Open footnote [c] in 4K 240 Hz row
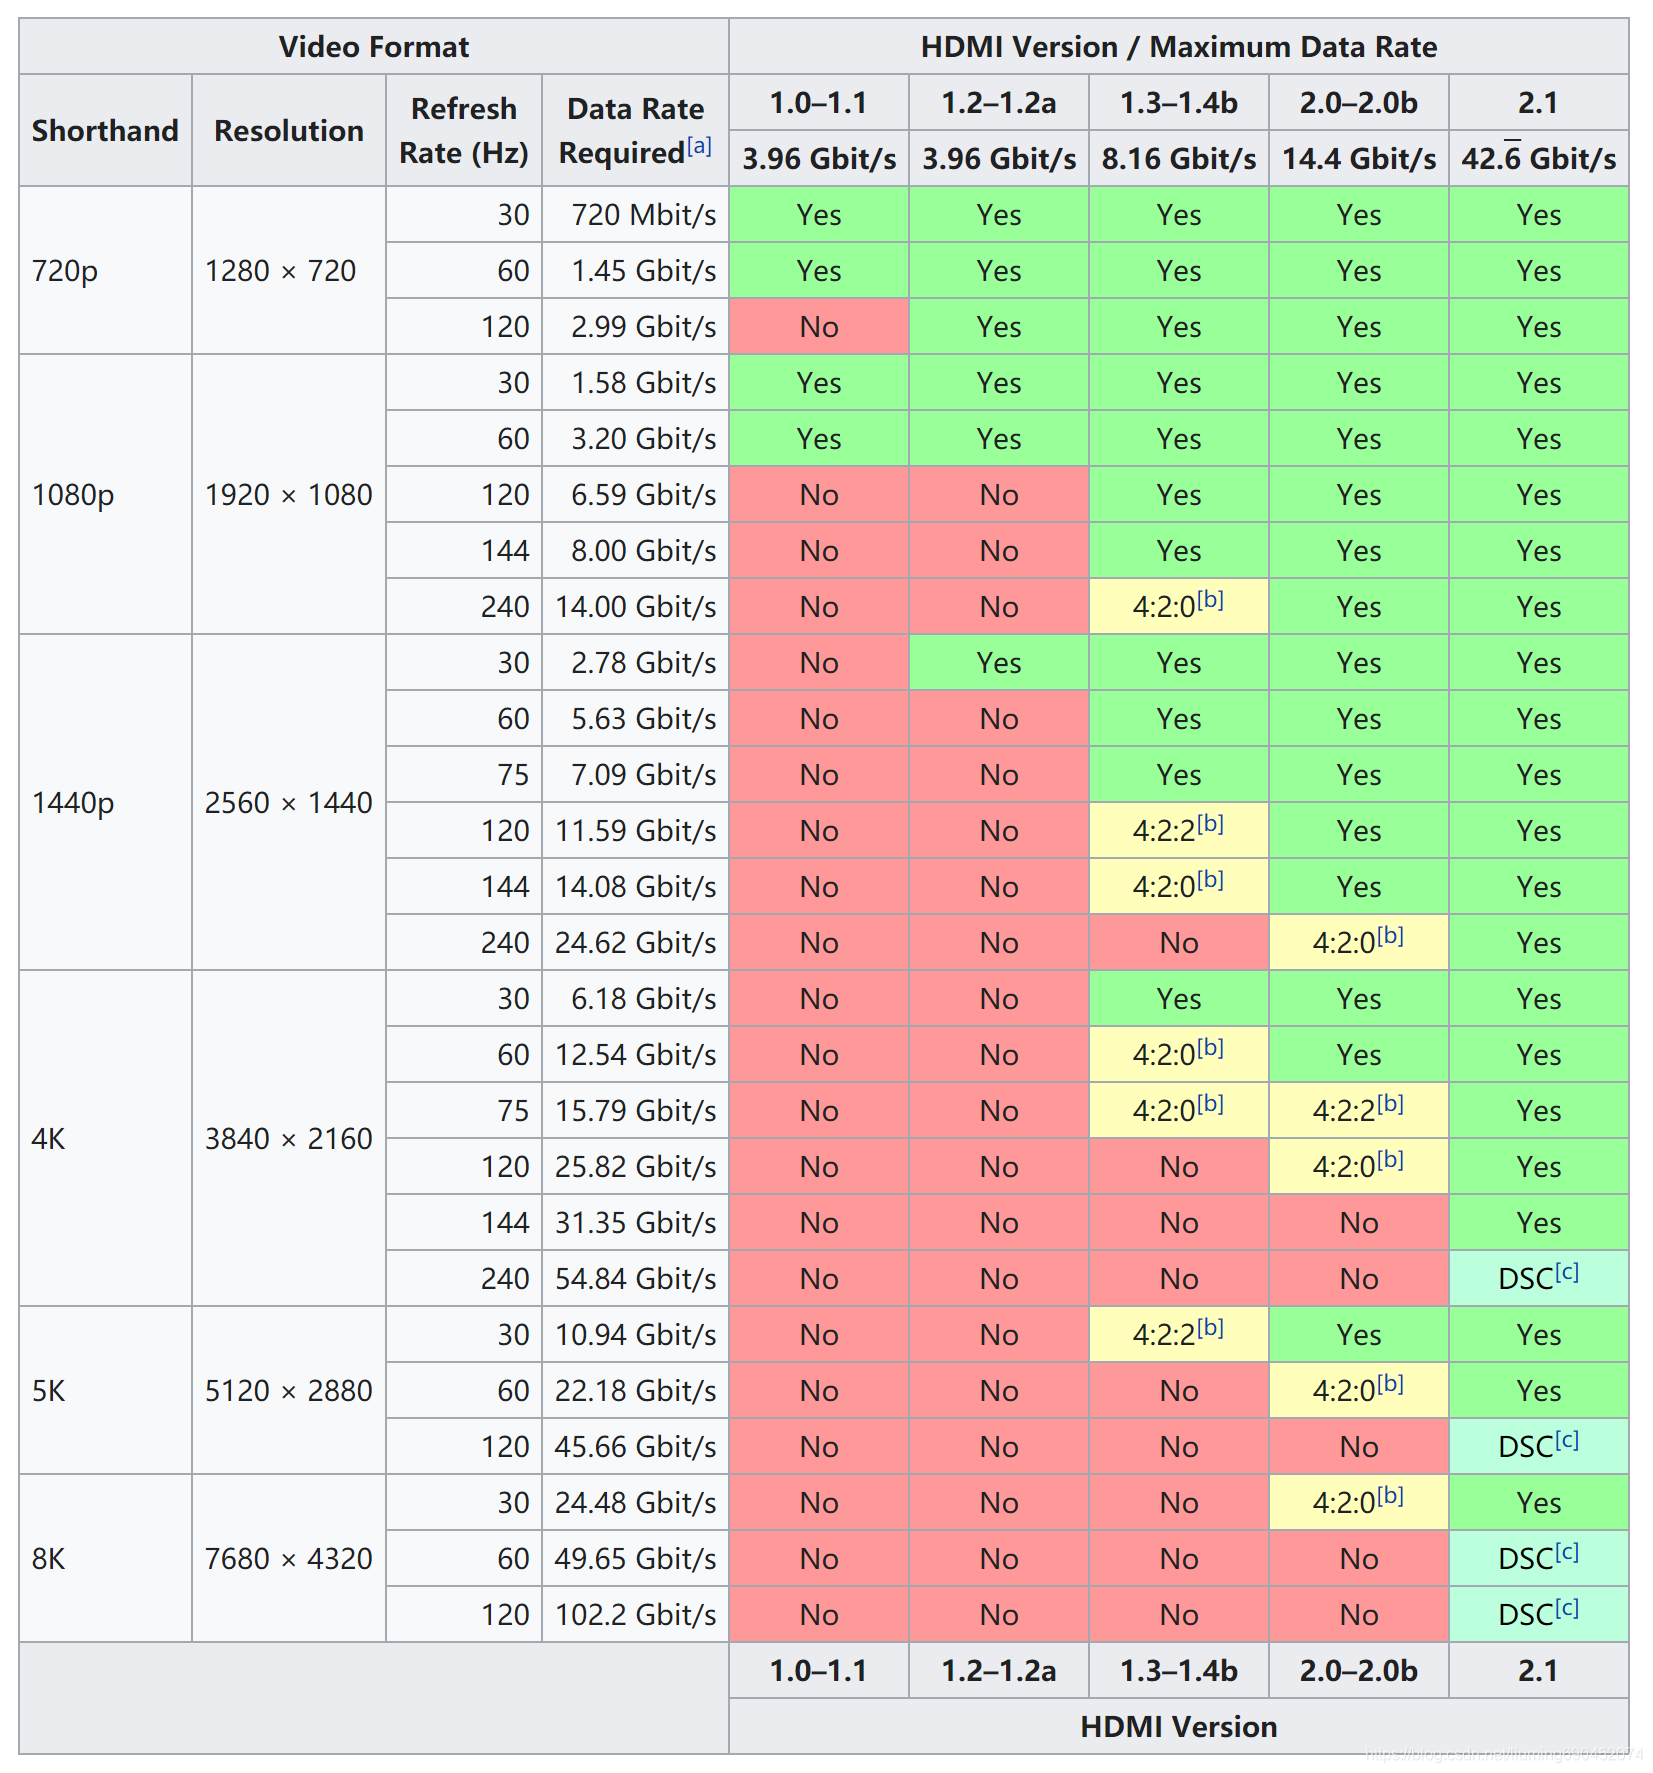The image size is (1653, 1773). 1566,1272
